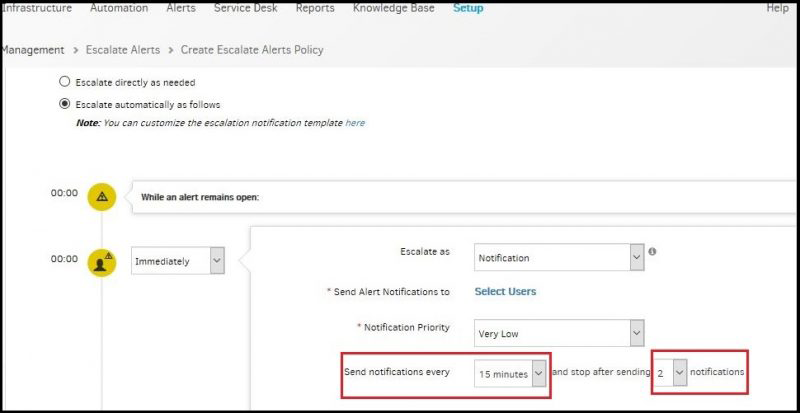The image size is (800, 413).
Task: Click the '* Notification Priority' label
Action: click(404, 327)
